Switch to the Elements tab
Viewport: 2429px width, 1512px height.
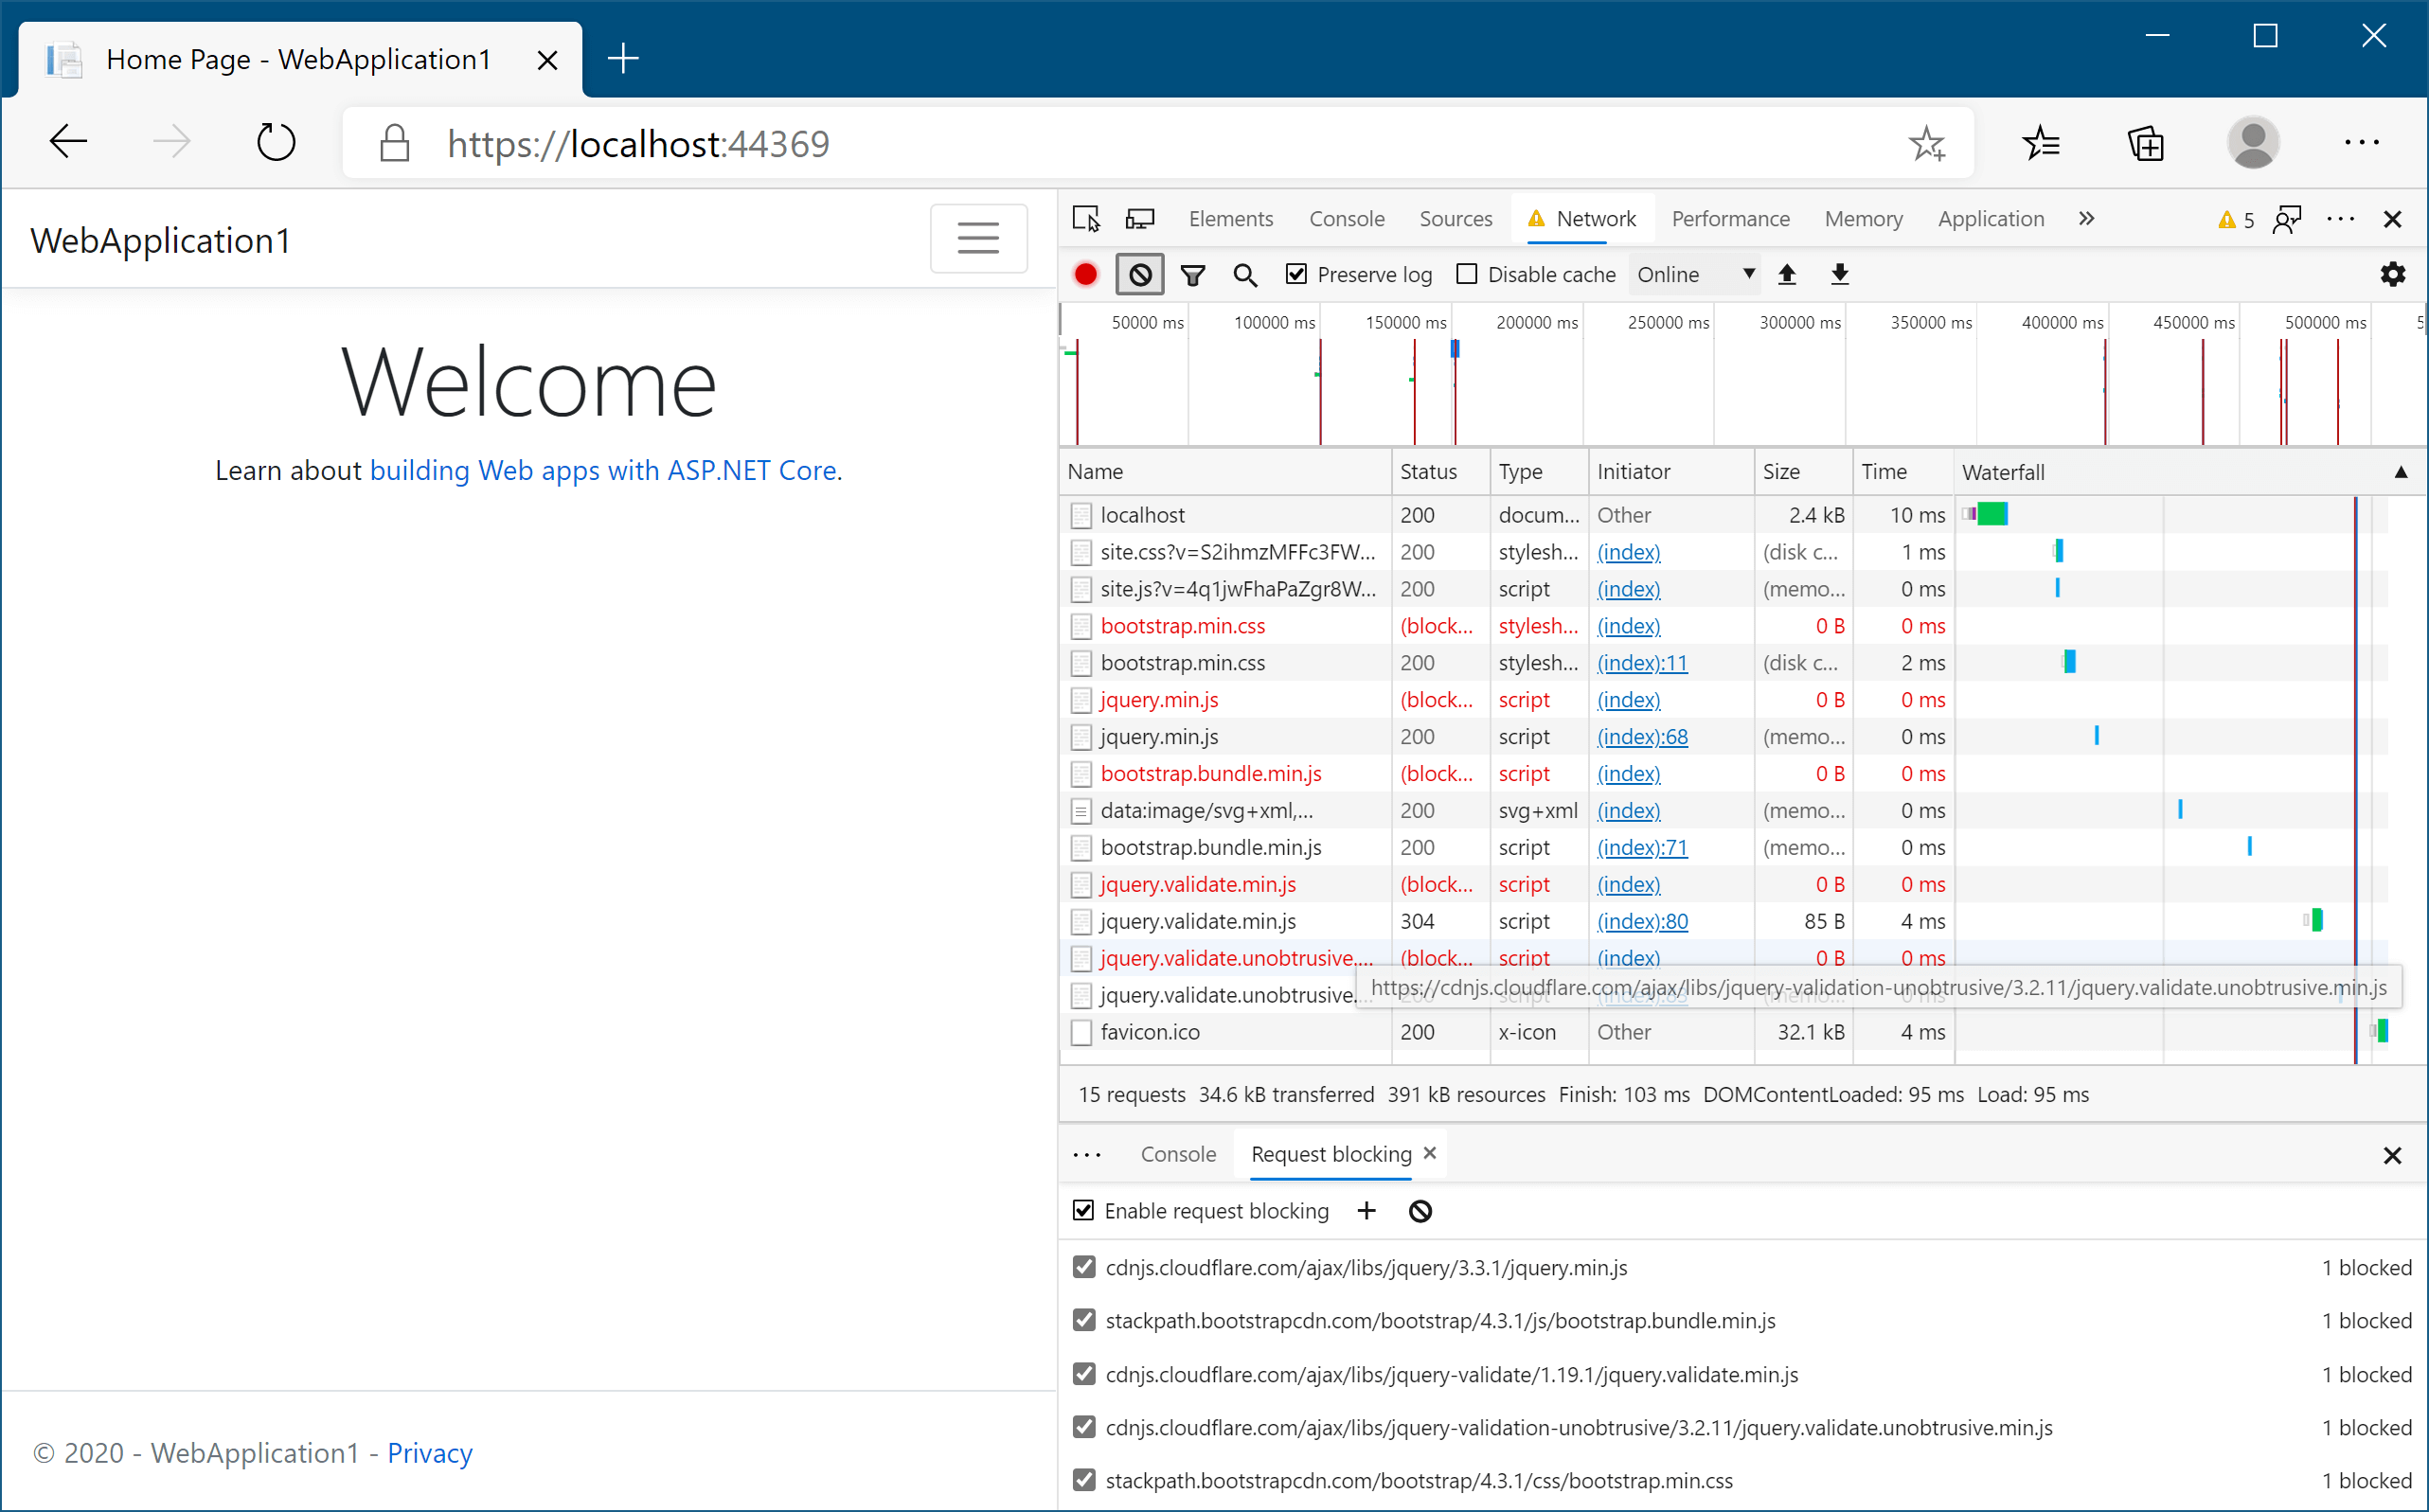click(1231, 219)
